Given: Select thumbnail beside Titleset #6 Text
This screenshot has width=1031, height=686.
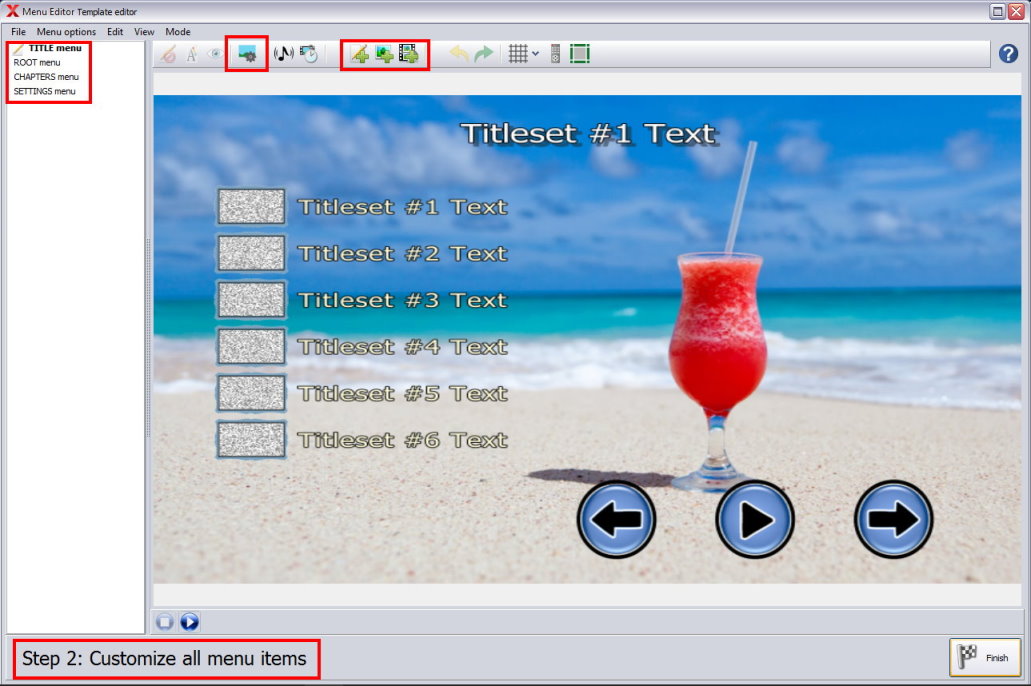Looking at the screenshot, I should click(x=251, y=439).
